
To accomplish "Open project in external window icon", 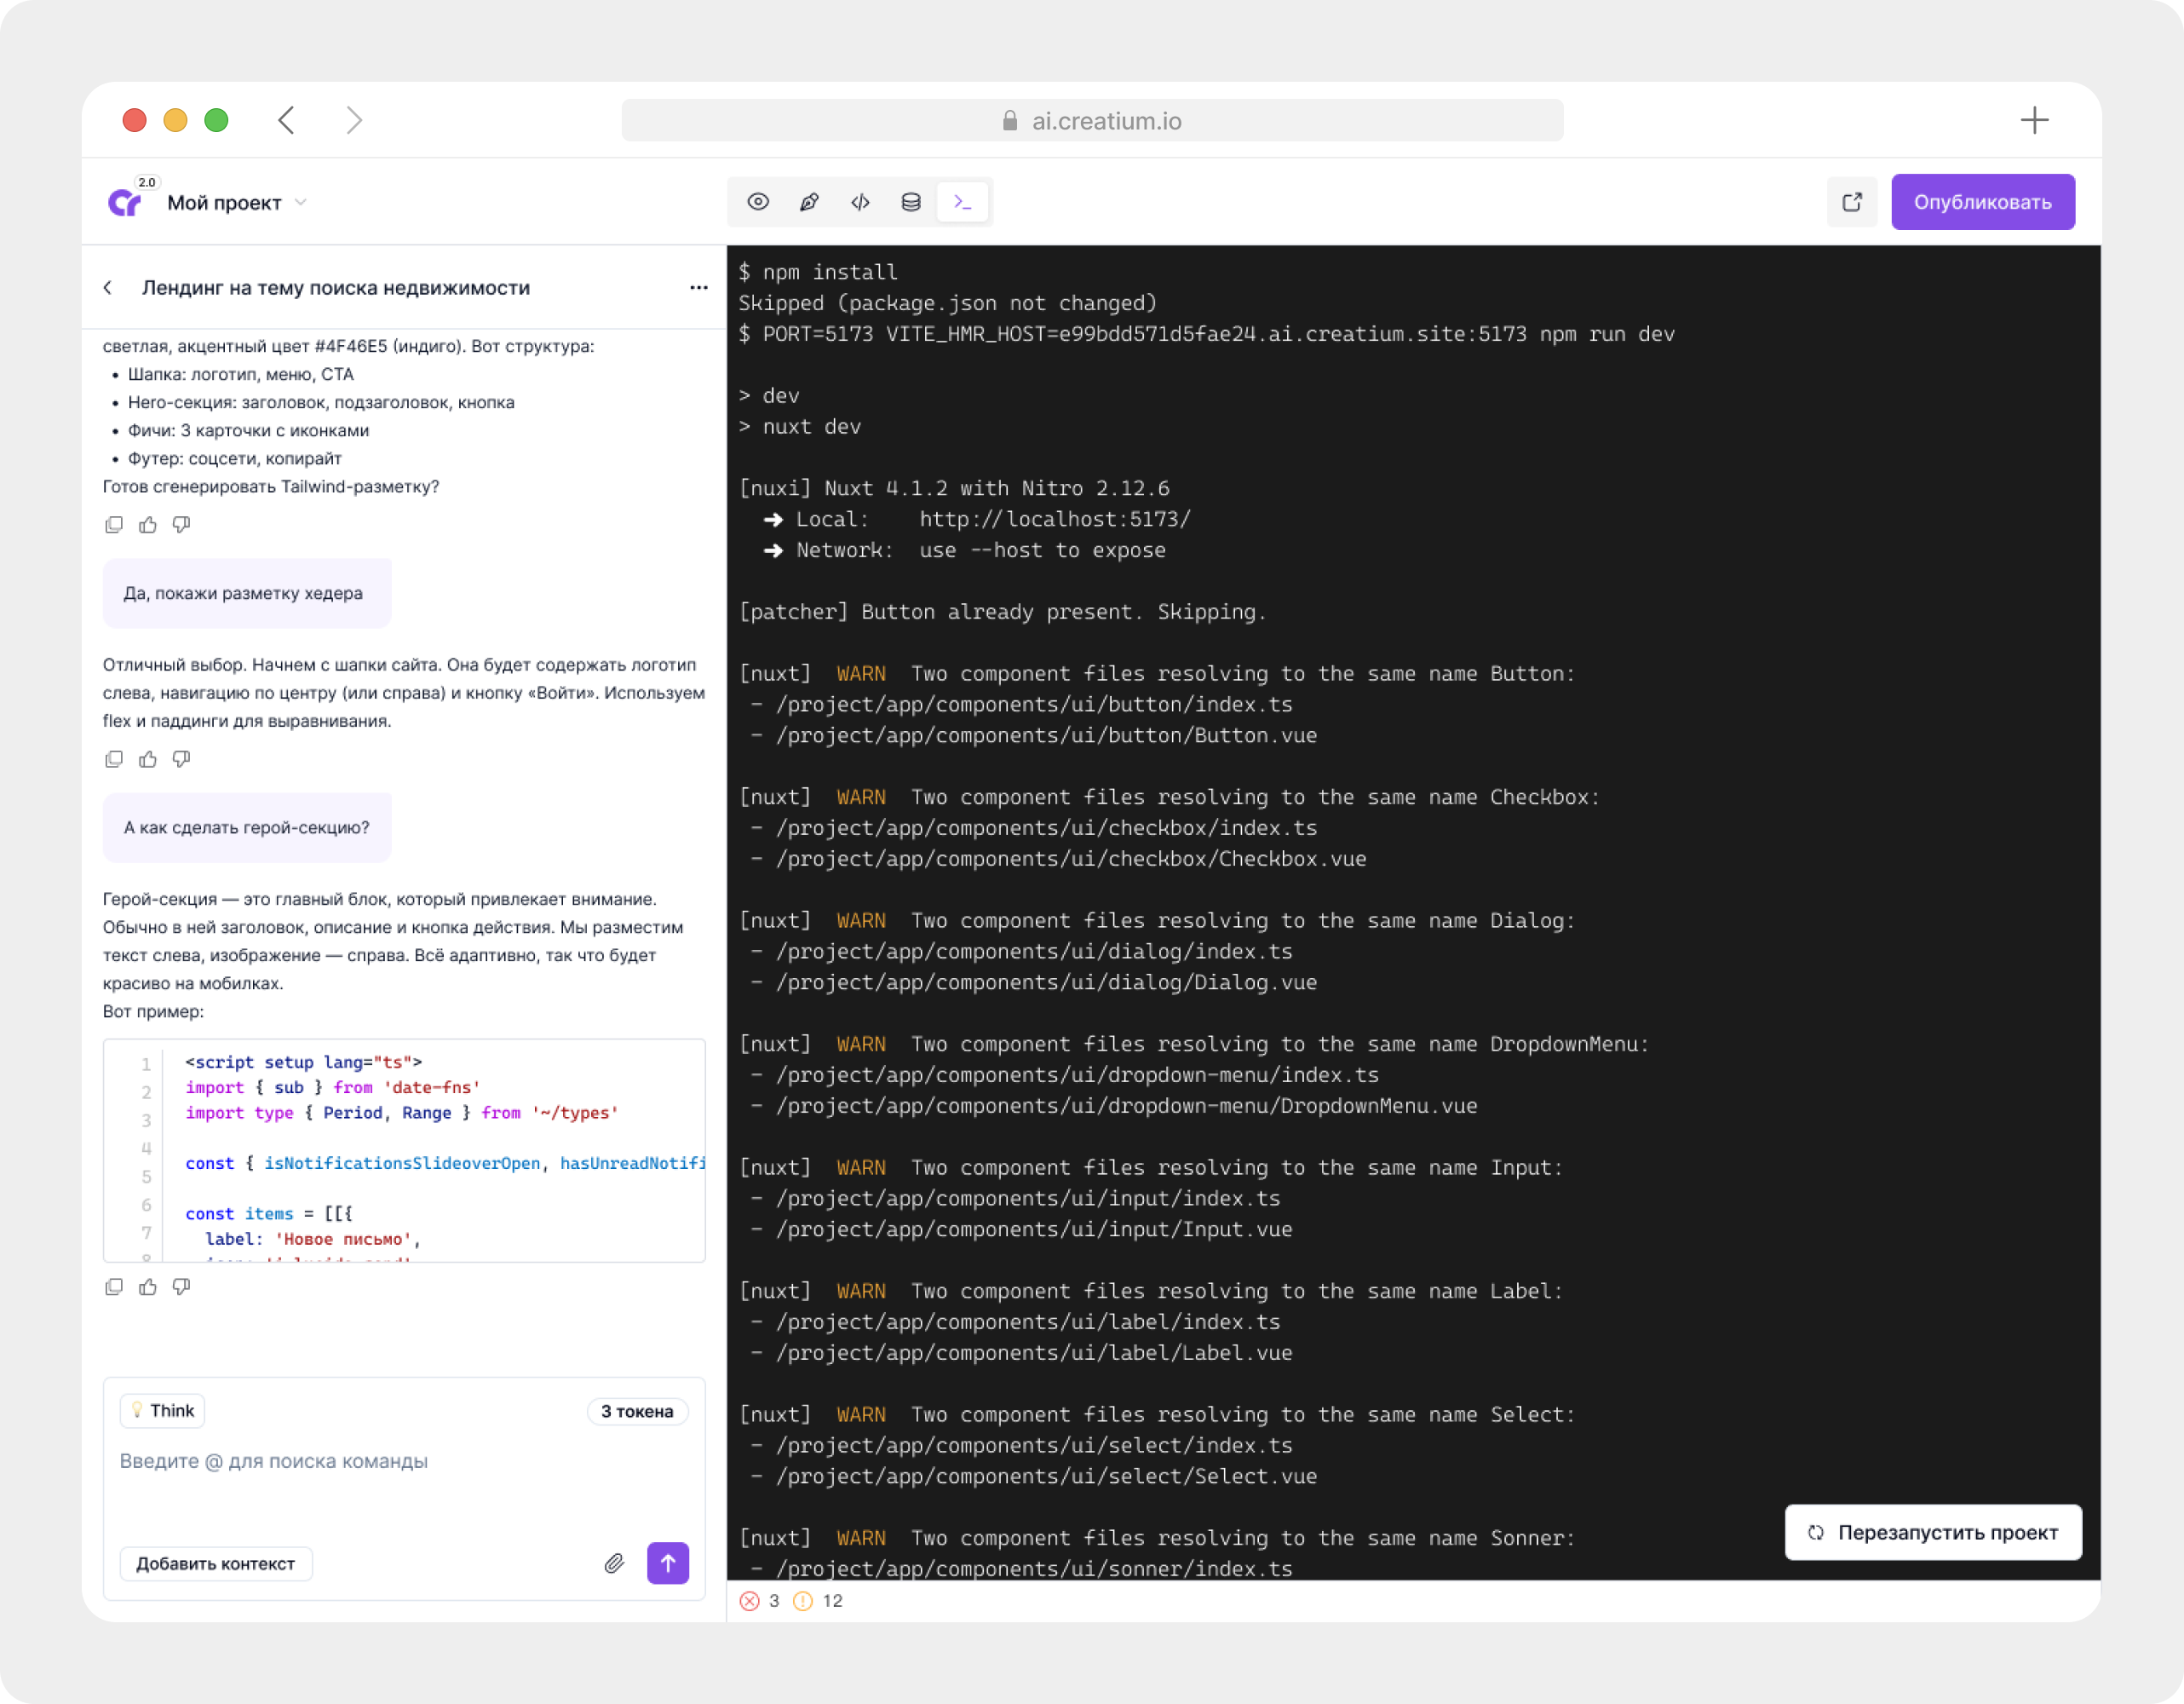I will click(x=1852, y=202).
